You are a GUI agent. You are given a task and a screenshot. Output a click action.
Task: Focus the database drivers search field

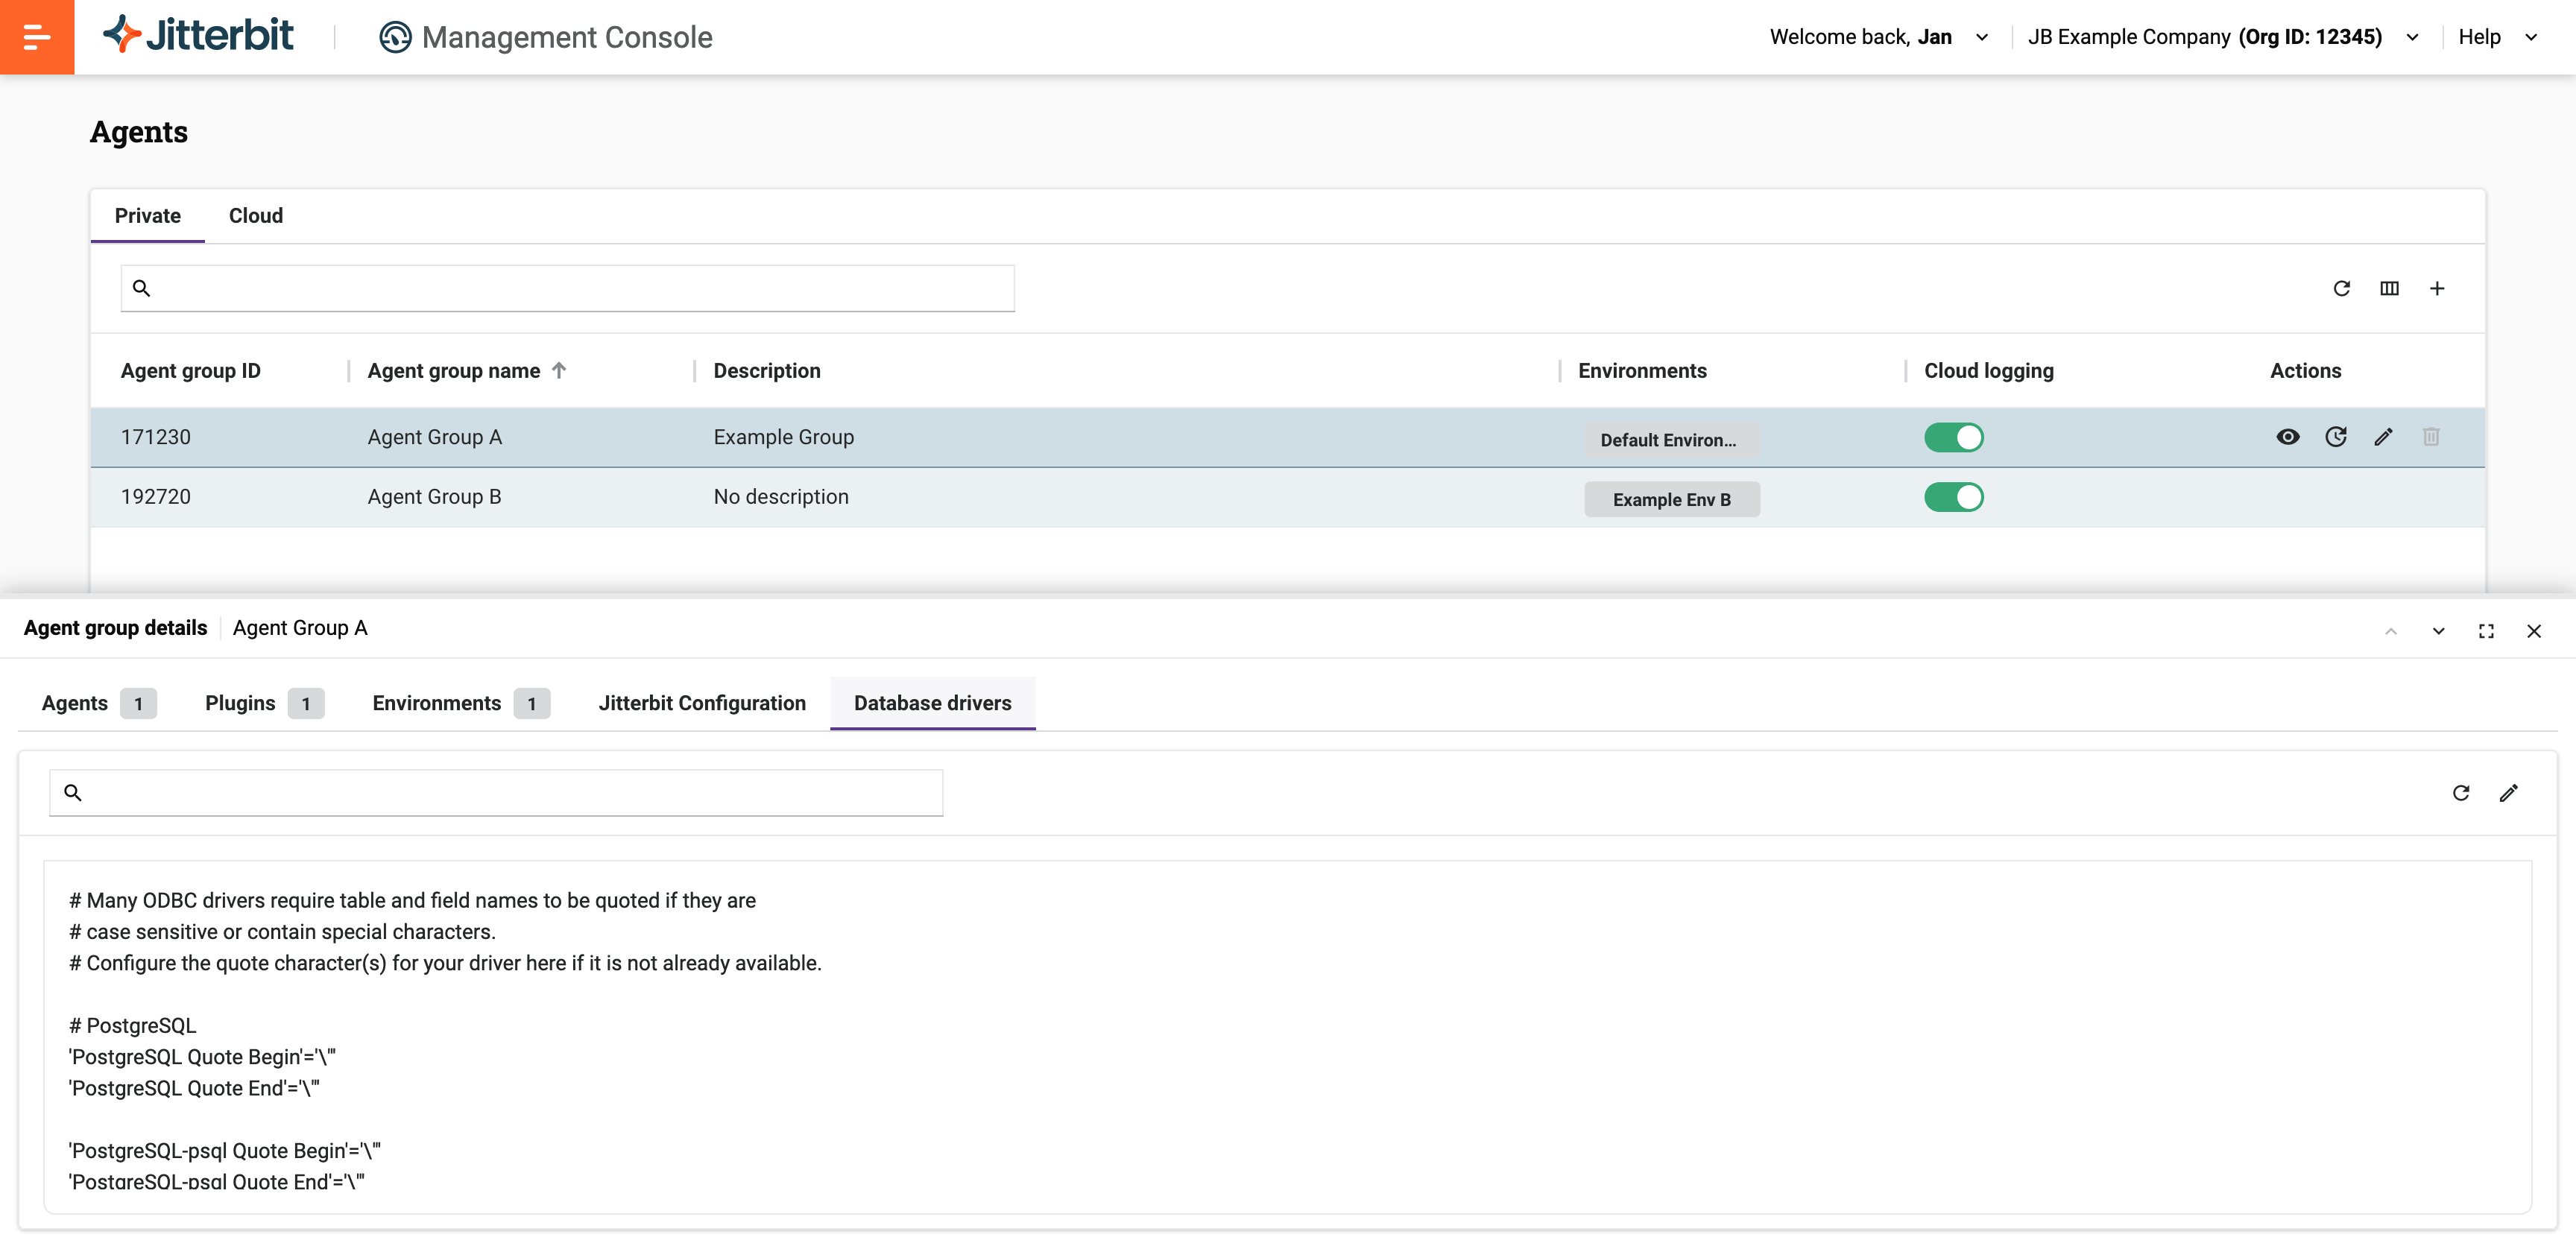[x=496, y=793]
